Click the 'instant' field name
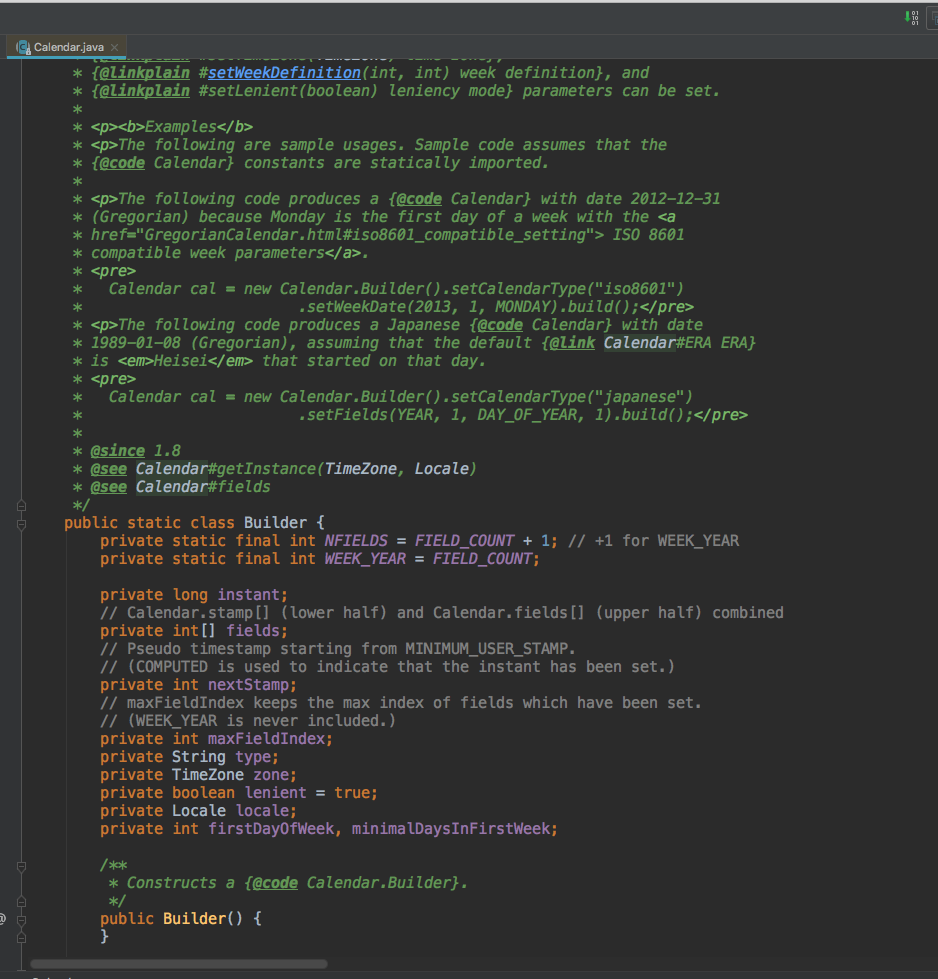938x979 pixels. coord(248,595)
